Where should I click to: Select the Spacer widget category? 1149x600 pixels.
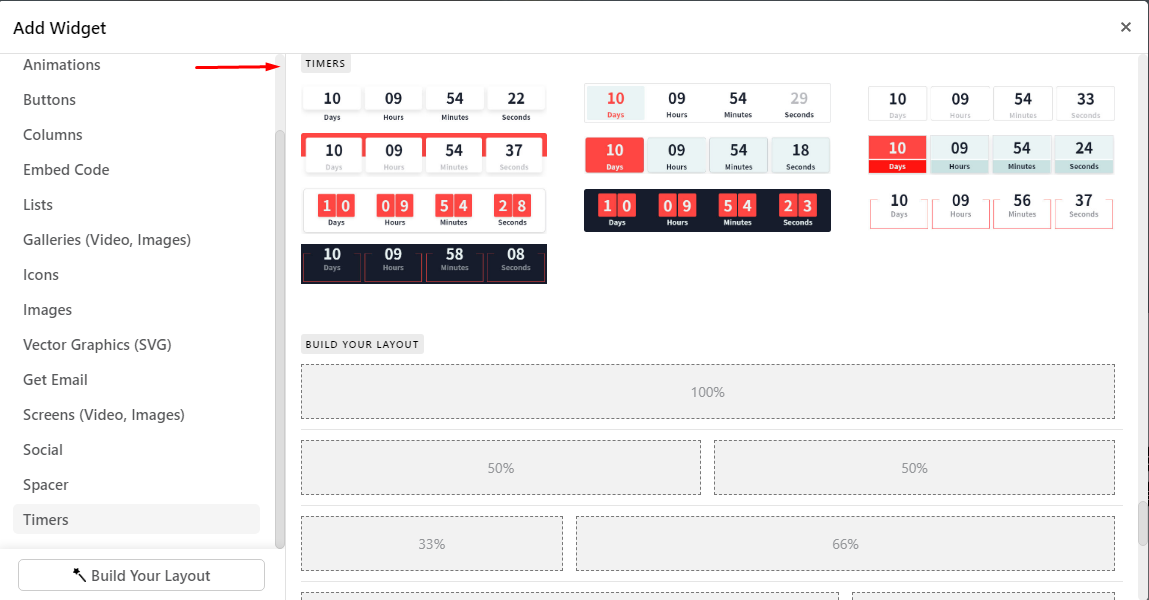tap(44, 484)
